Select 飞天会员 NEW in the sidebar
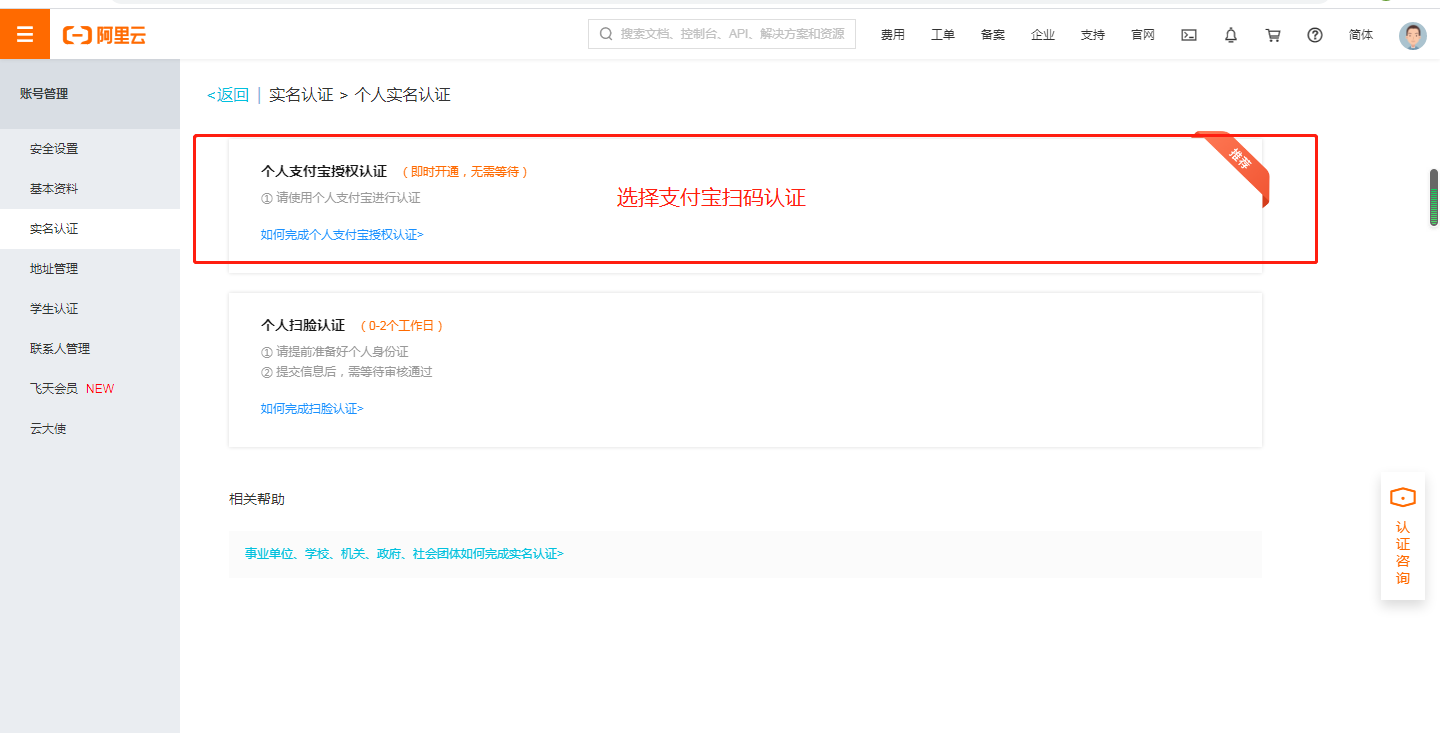 (90, 389)
